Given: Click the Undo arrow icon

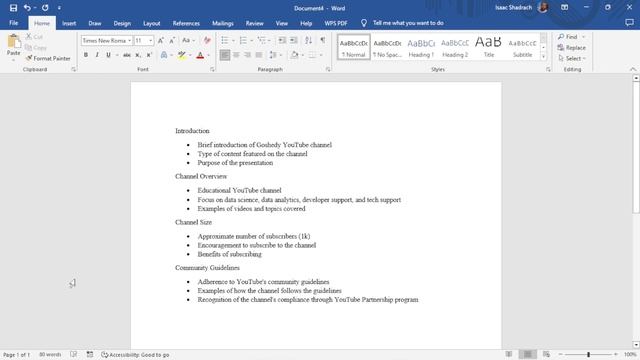Looking at the screenshot, I should click(27, 8).
